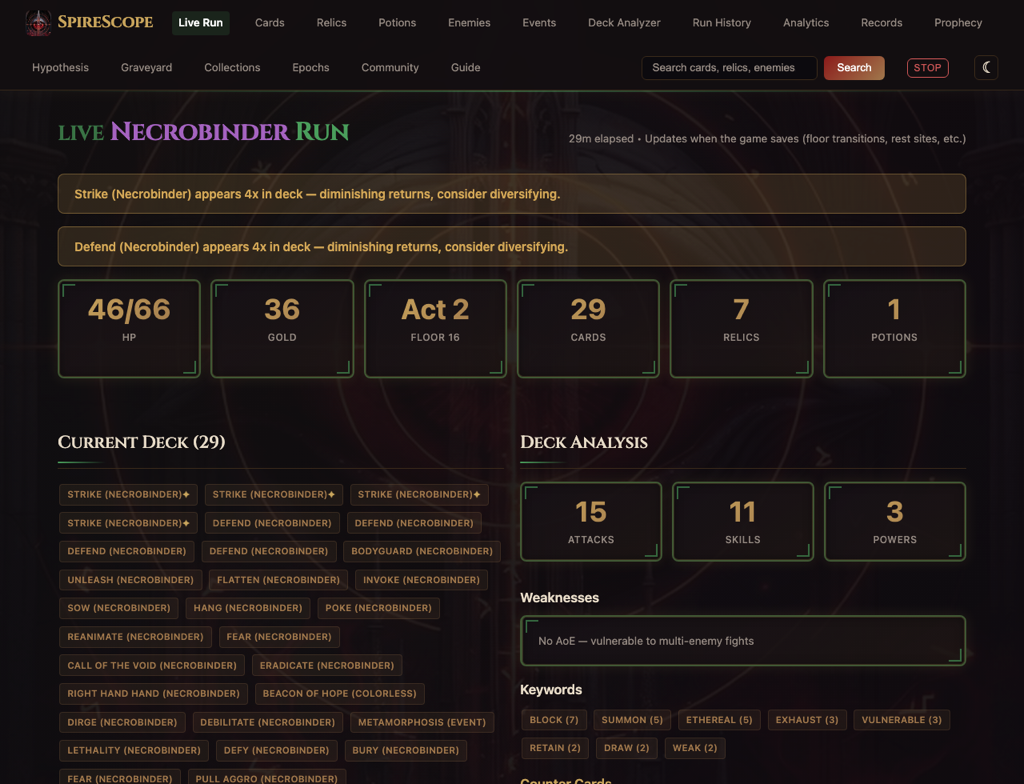1024x784 pixels.
Task: Navigate to Enemies
Action: 469,23
